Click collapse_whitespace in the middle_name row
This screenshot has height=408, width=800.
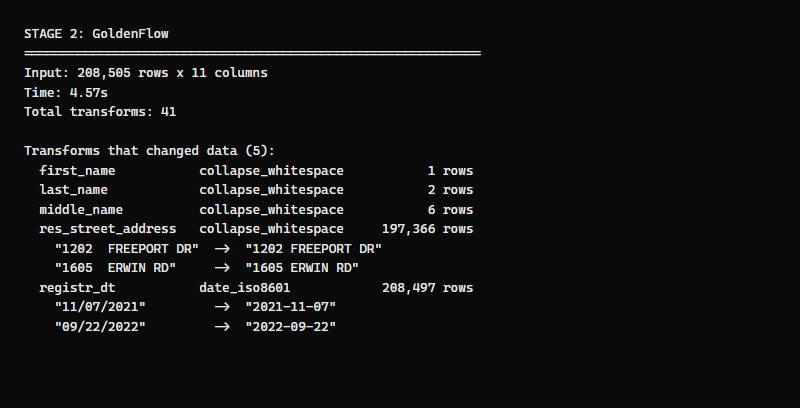pyautogui.click(x=271, y=209)
